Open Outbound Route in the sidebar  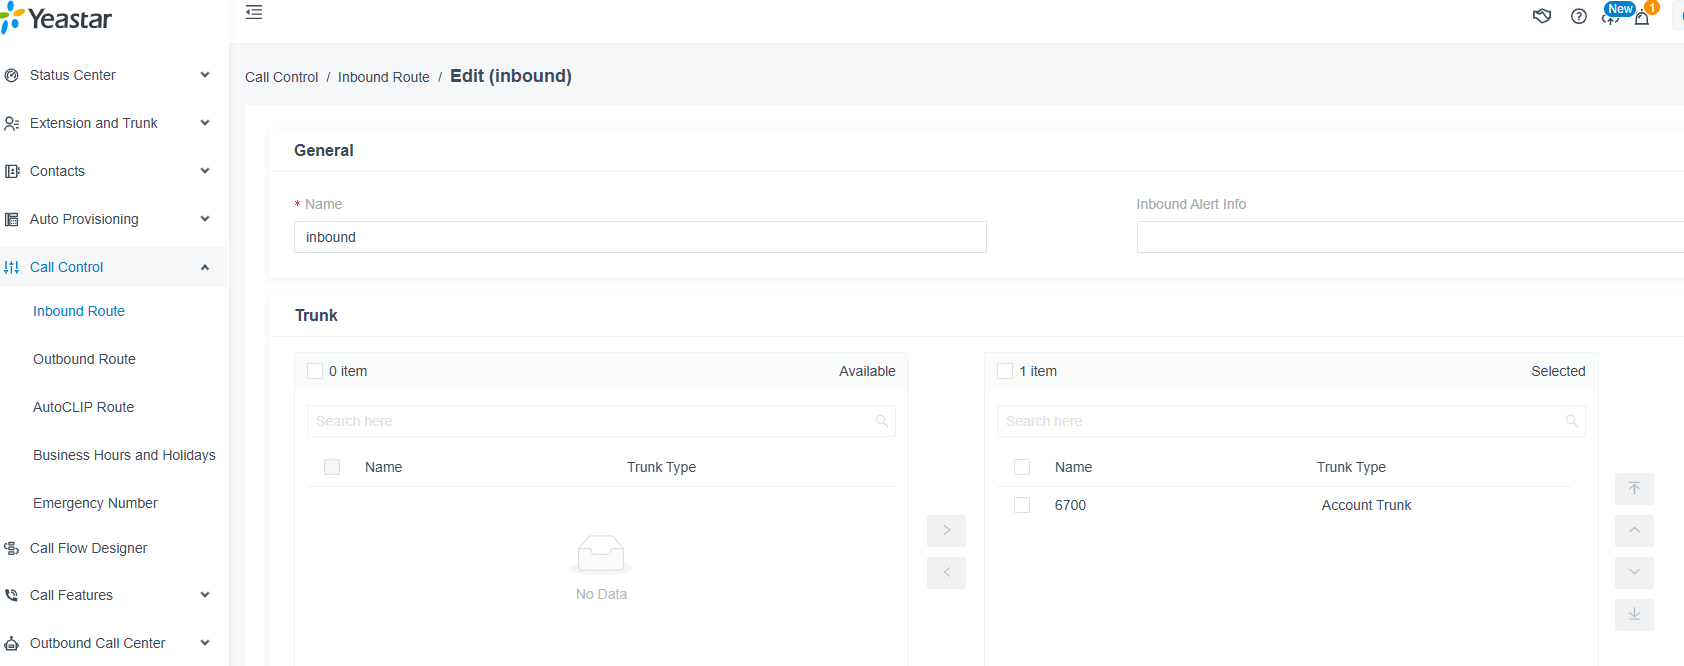84,359
